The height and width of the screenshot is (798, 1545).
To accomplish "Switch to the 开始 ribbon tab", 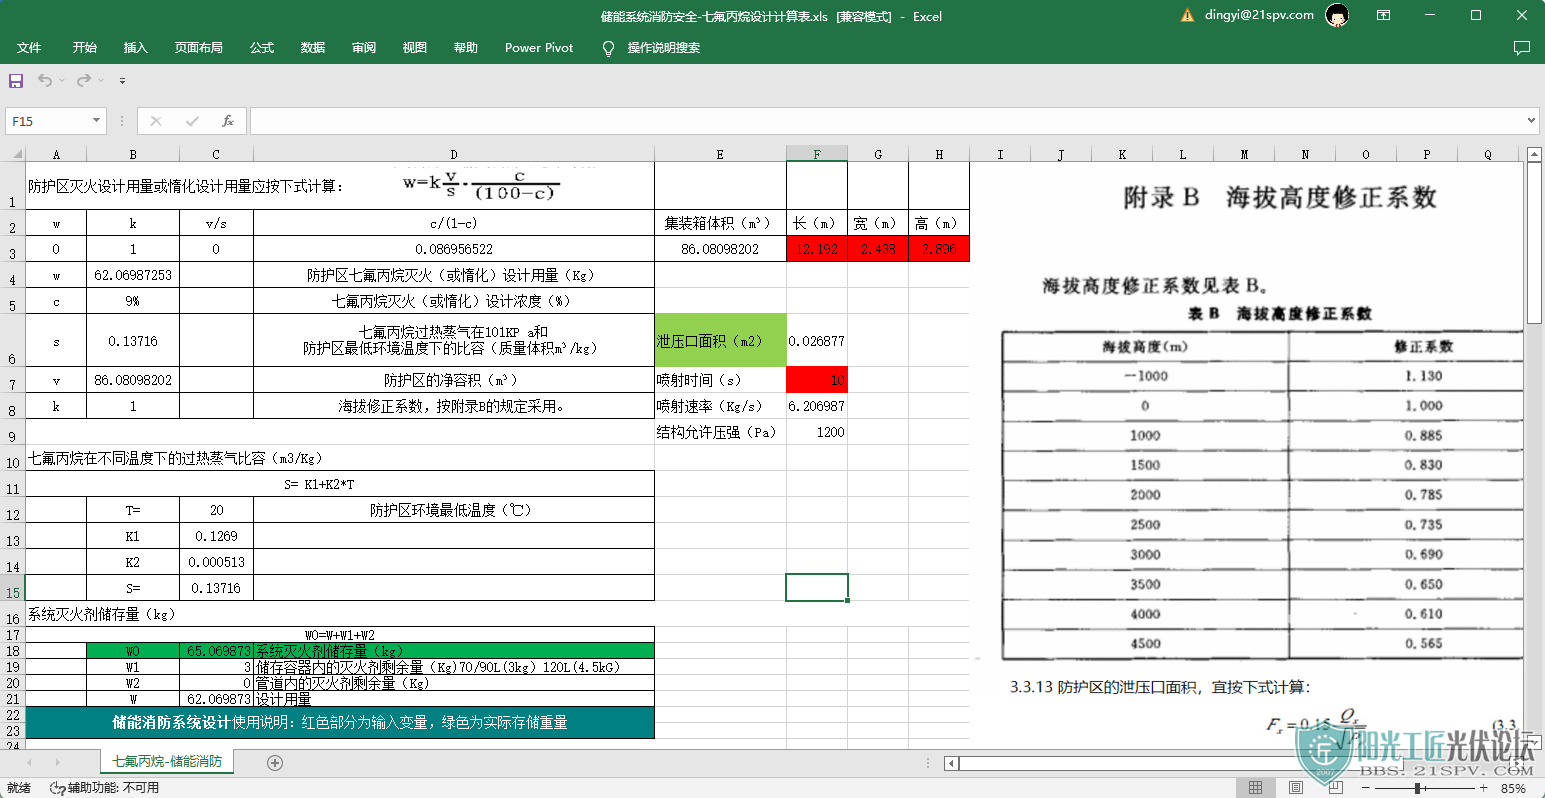I will [x=85, y=47].
